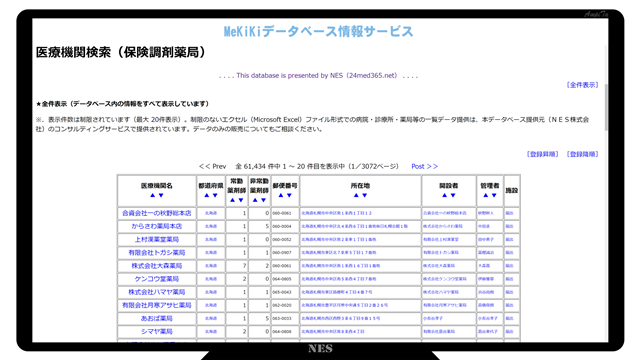
Task: Click the 施設 link in 上村漢薬堂薬局 row
Action: 509,240
